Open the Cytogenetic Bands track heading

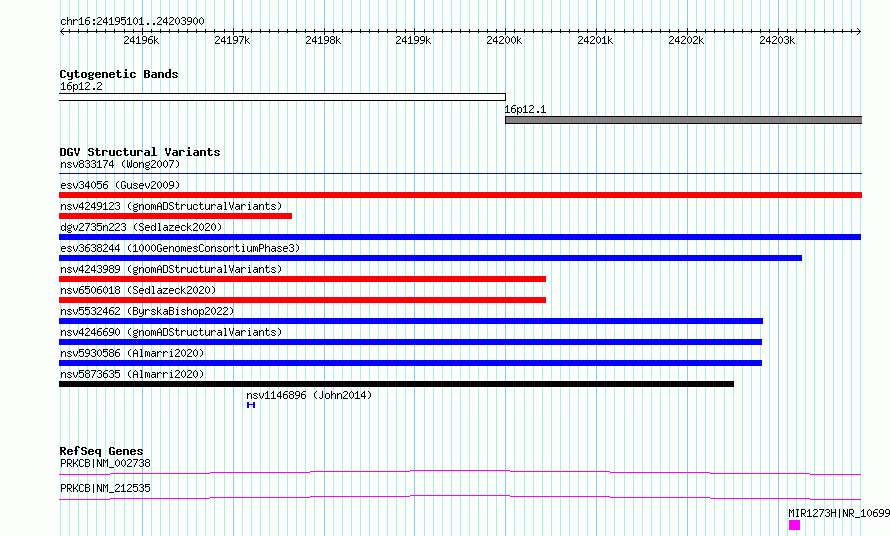[119, 74]
